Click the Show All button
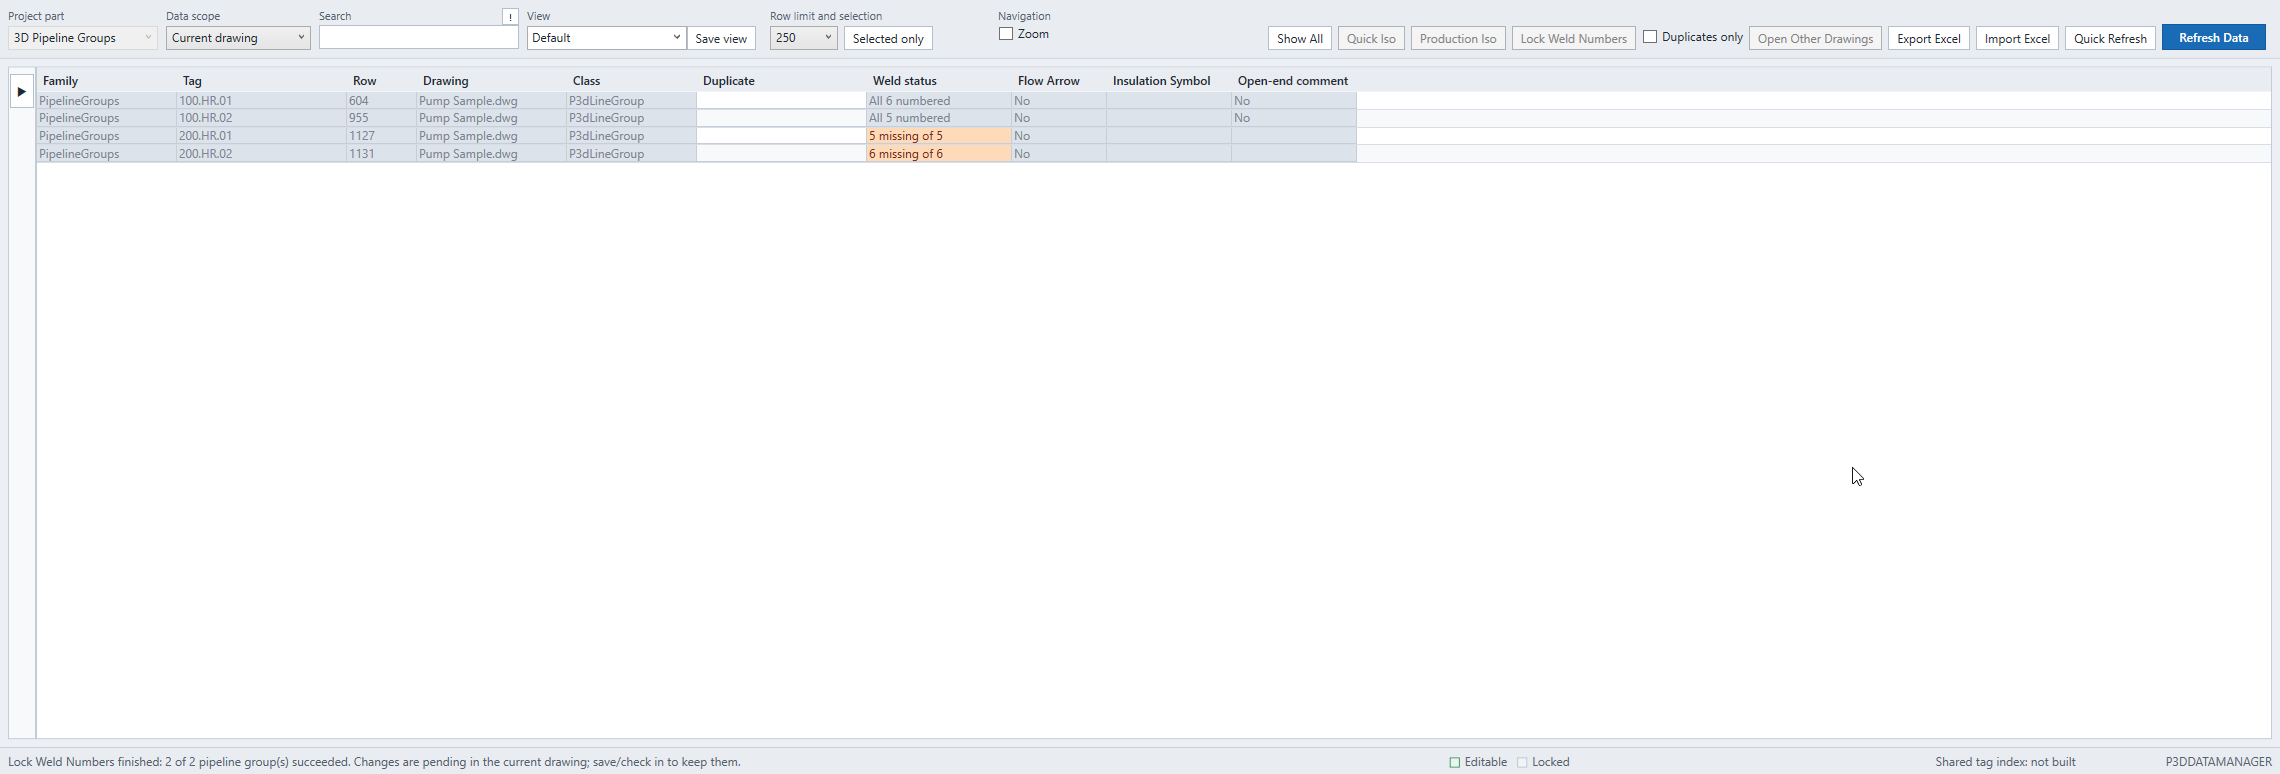The height and width of the screenshot is (774, 2280). 1300,38
